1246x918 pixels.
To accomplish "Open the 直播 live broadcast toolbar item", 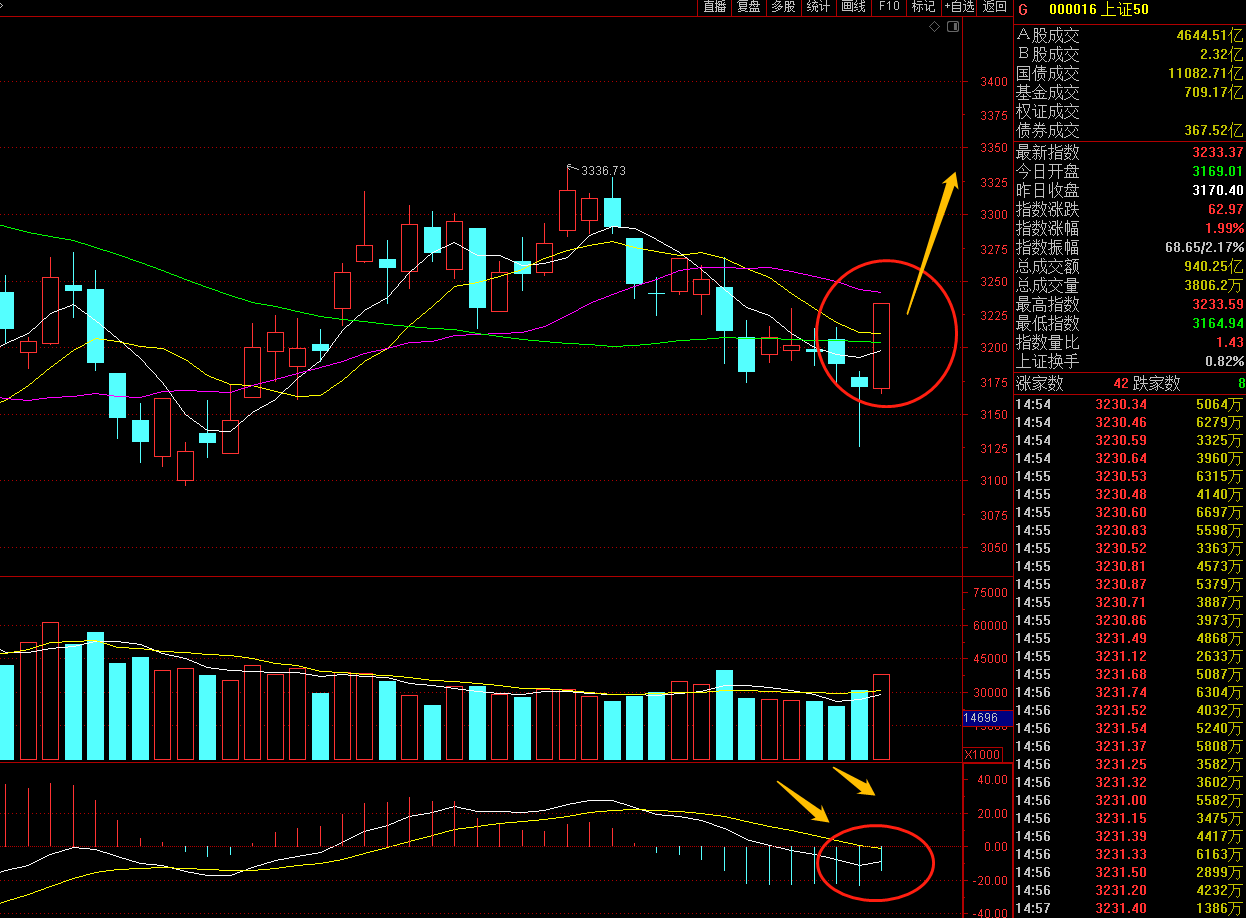I will (715, 7).
